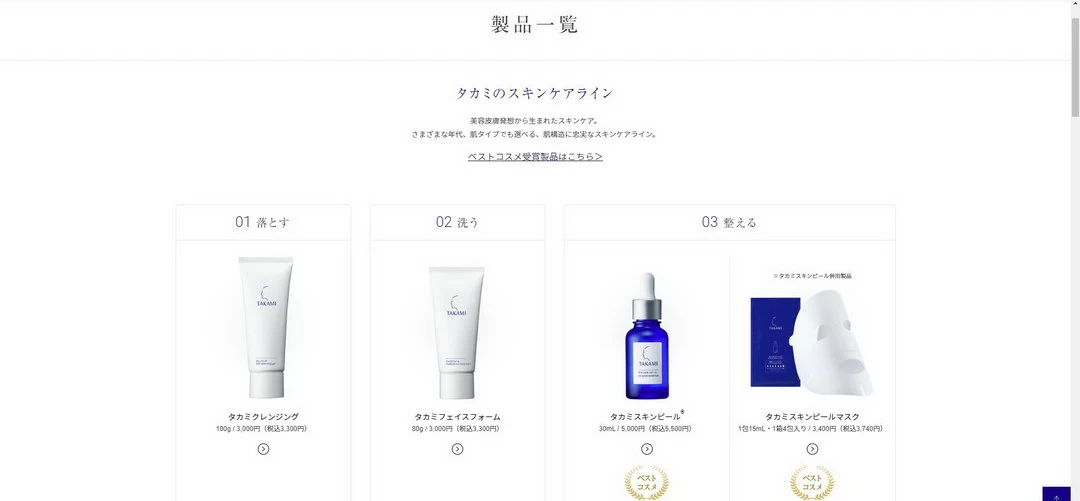Click ベストコスメ badge under Skin Peel
This screenshot has width=1080, height=501.
[x=646, y=482]
